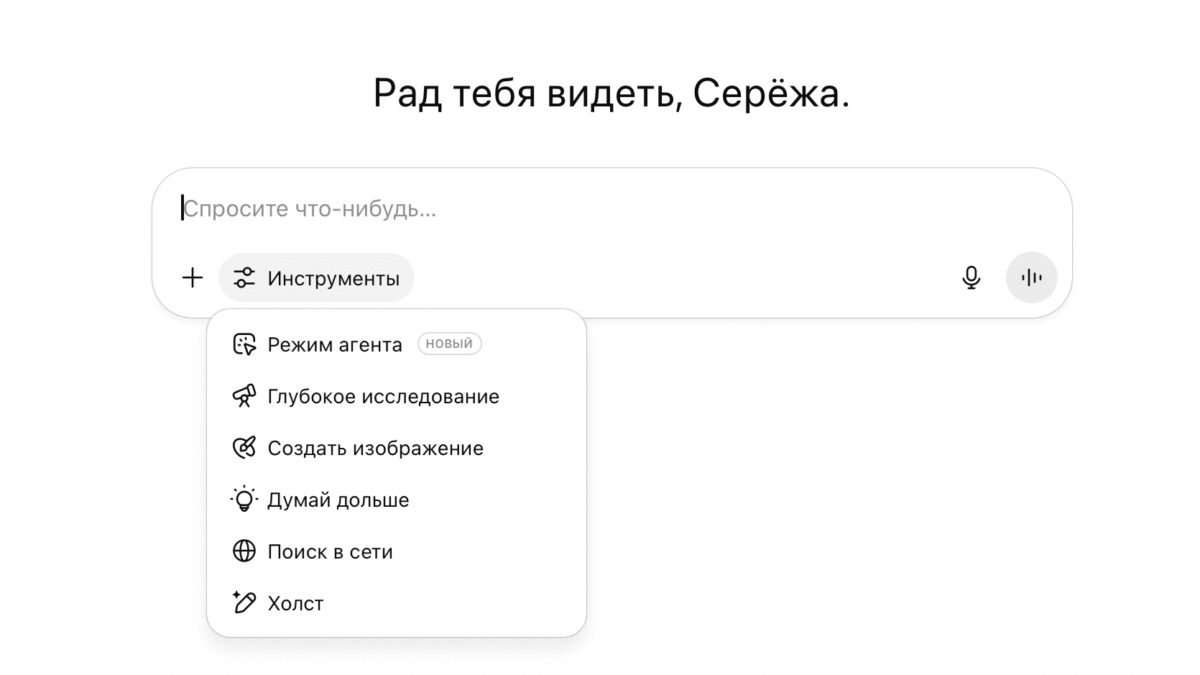Choose Холст from the tools menu

pyautogui.click(x=295, y=603)
